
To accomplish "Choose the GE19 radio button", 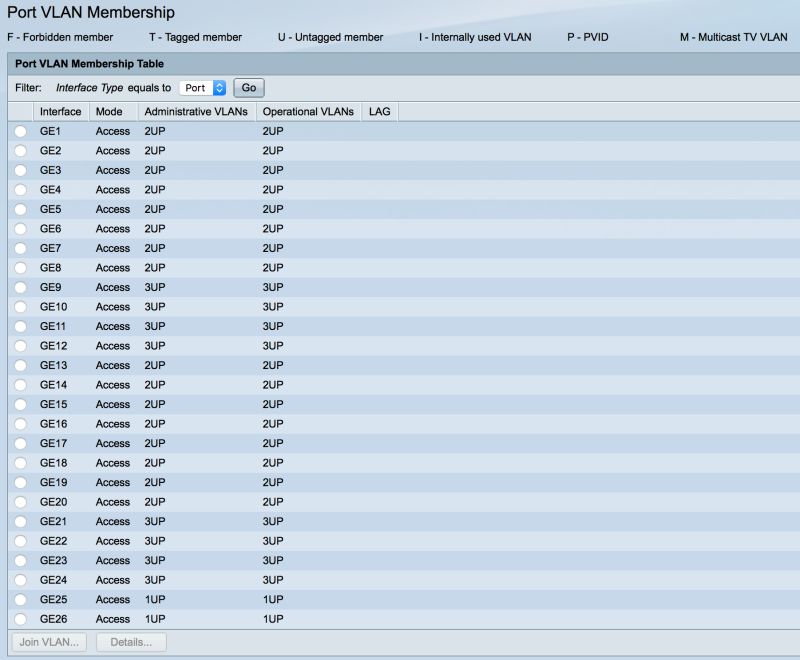I will point(20,483).
